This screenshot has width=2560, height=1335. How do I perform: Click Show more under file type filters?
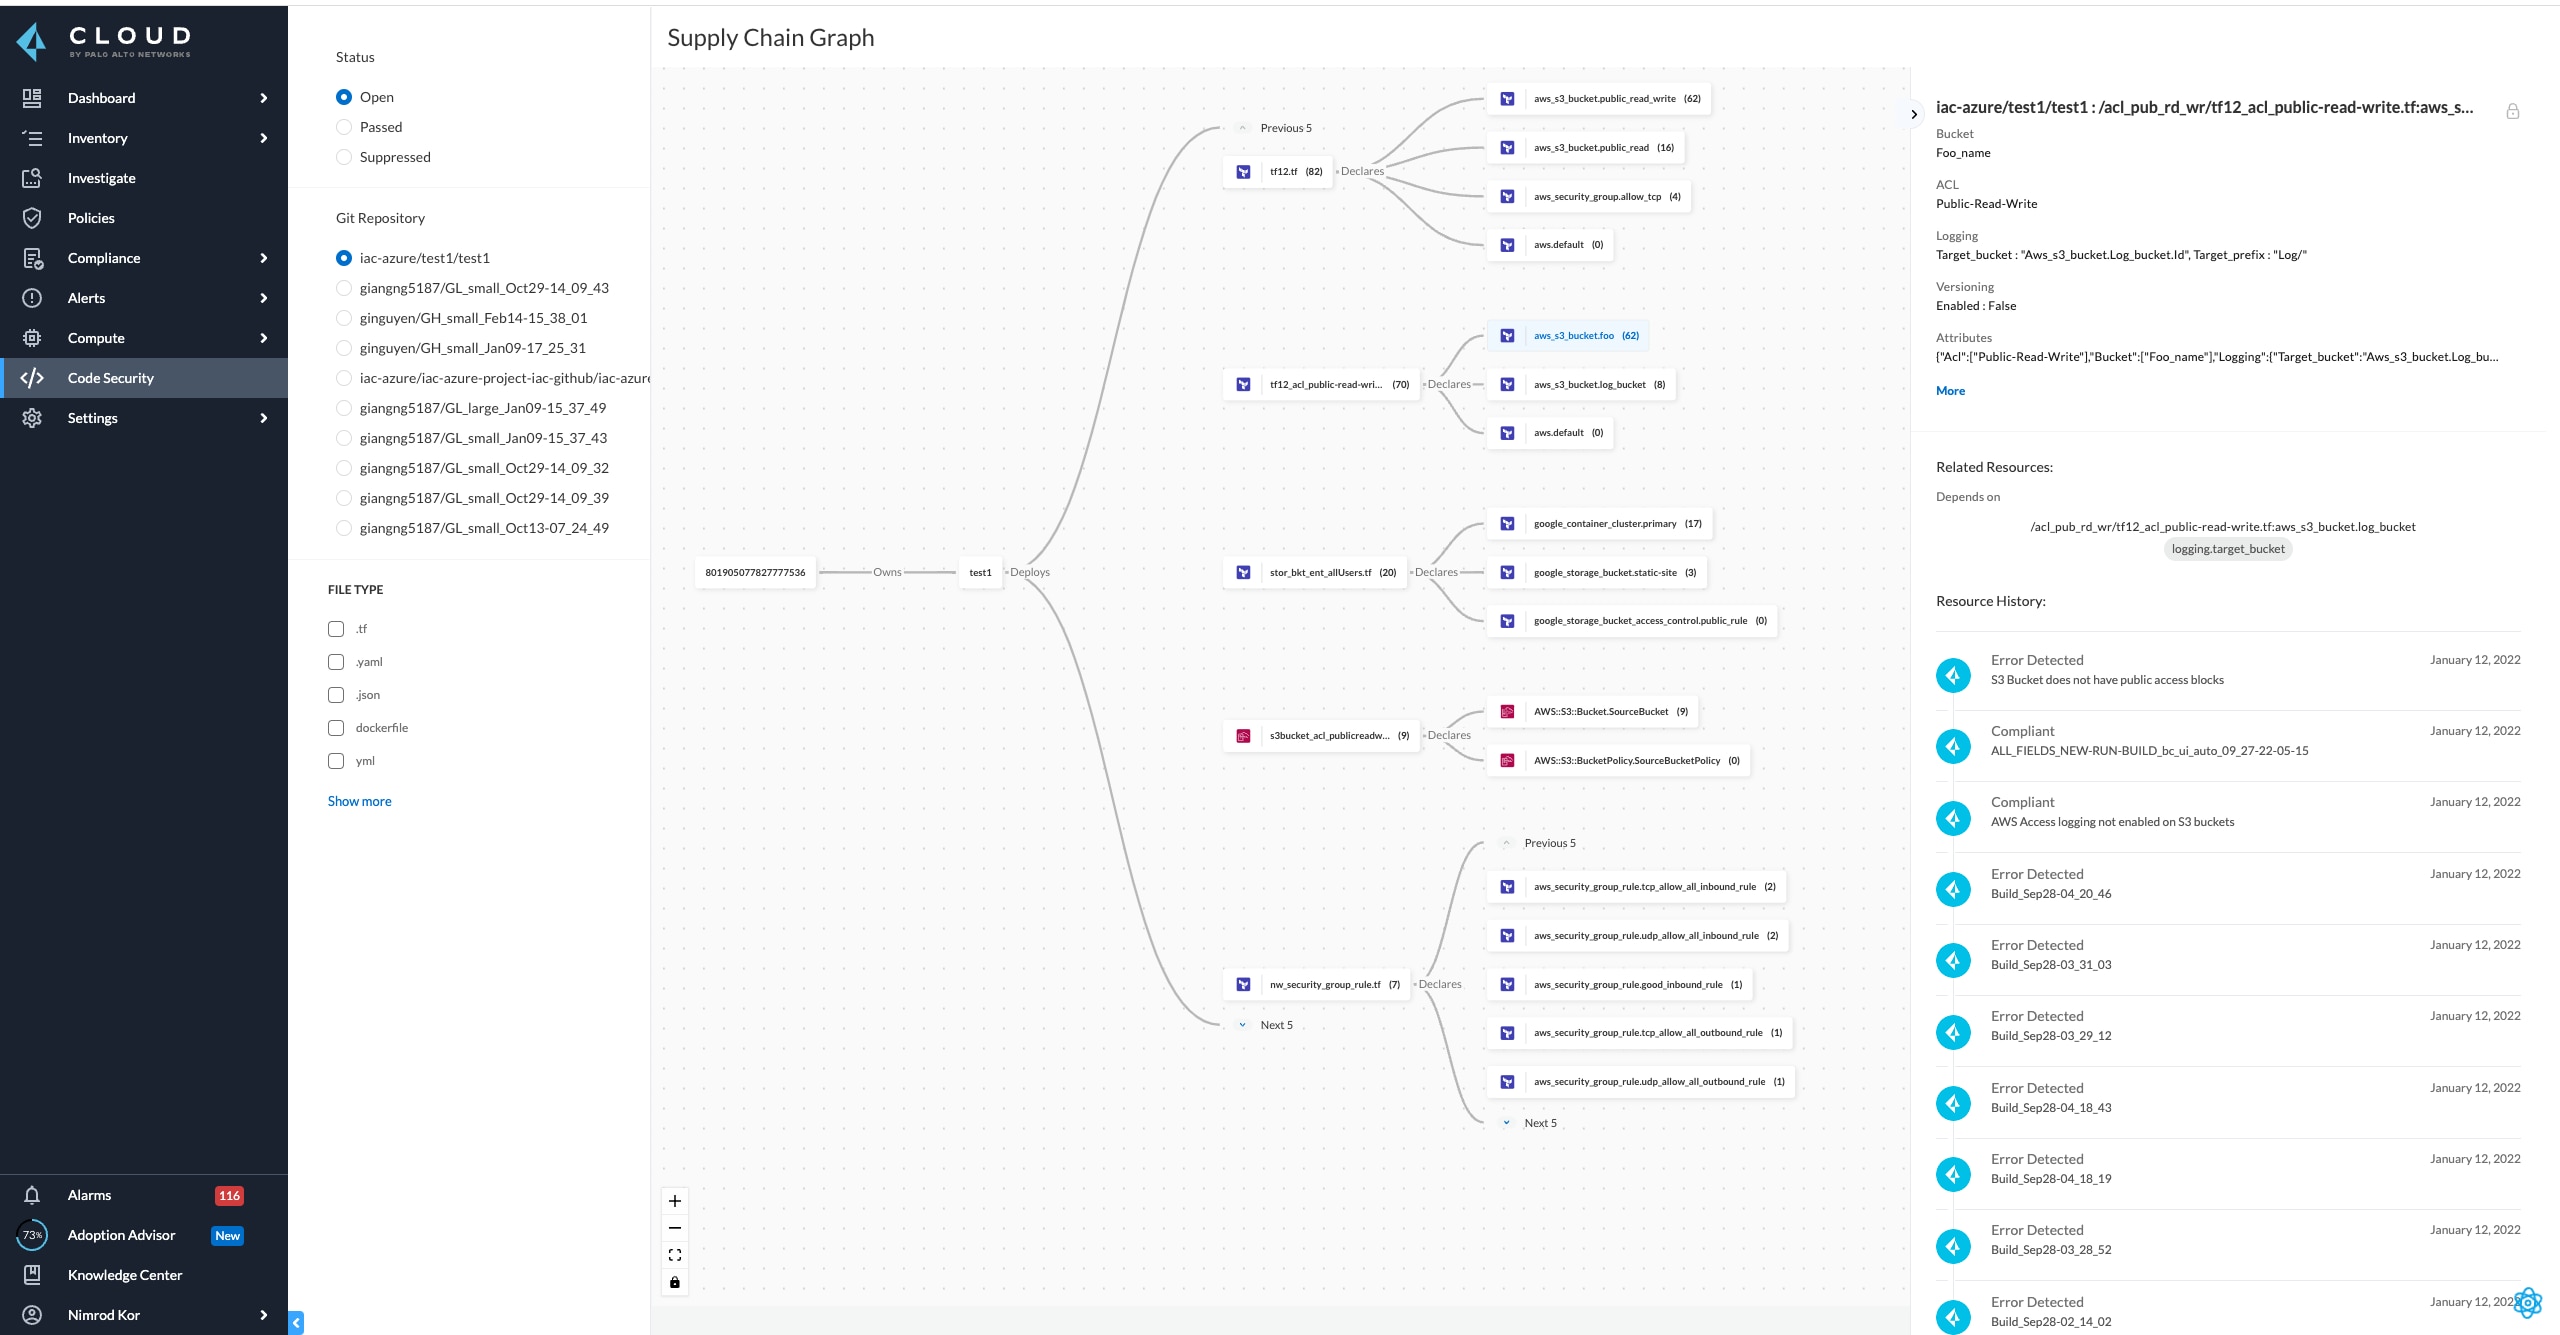[361, 801]
